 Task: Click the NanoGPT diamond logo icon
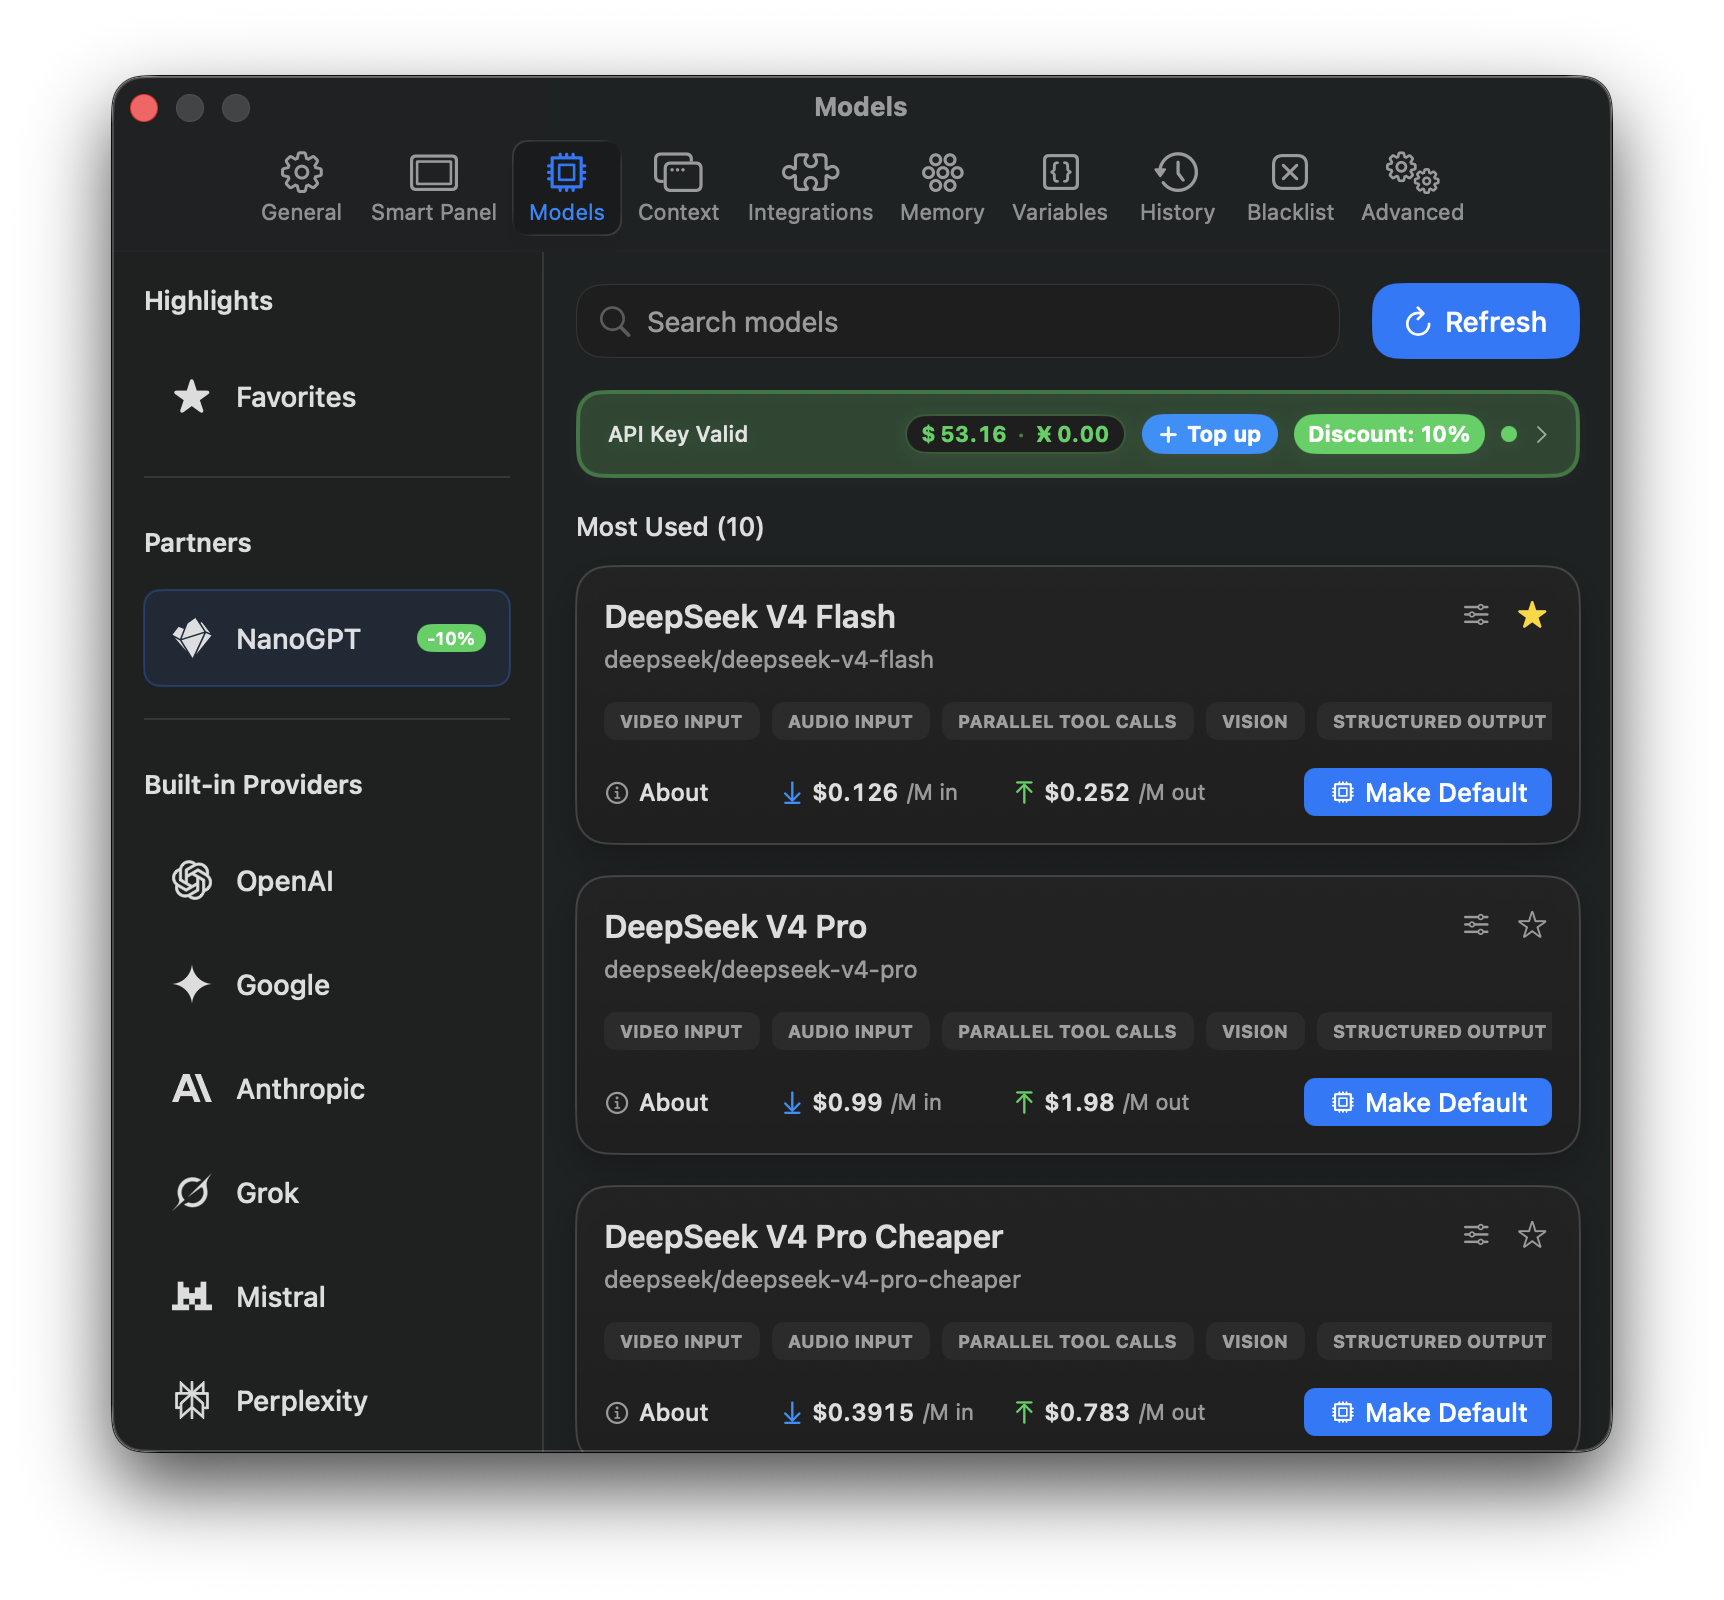[x=192, y=638]
